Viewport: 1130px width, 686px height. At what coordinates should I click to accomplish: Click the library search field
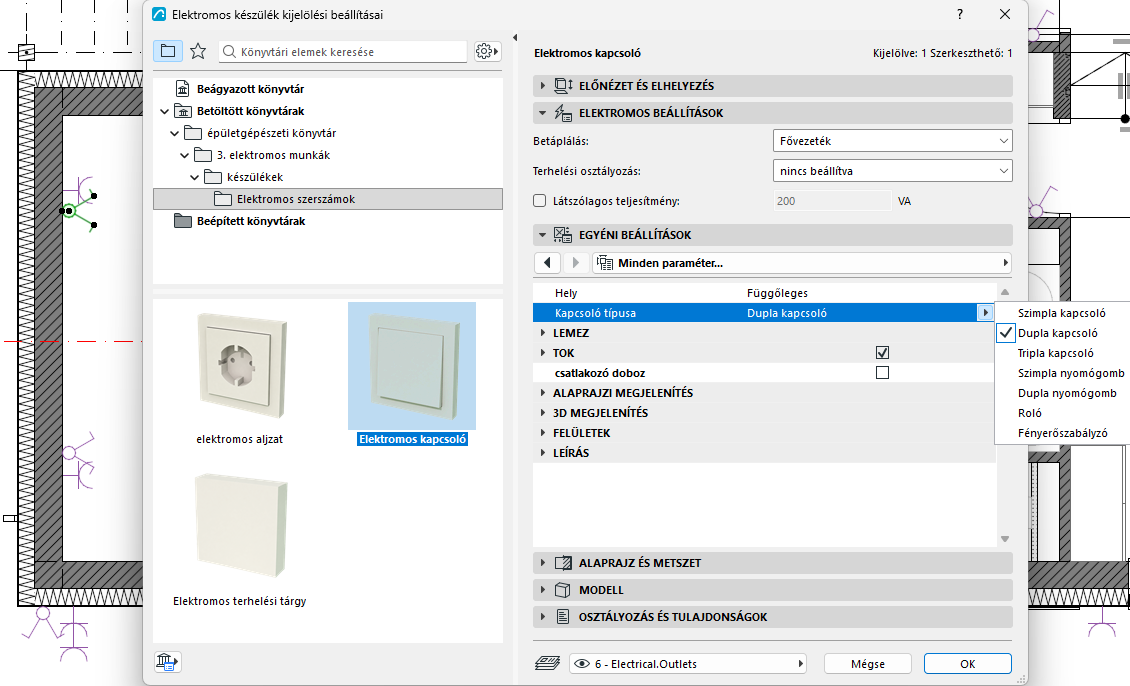343,52
